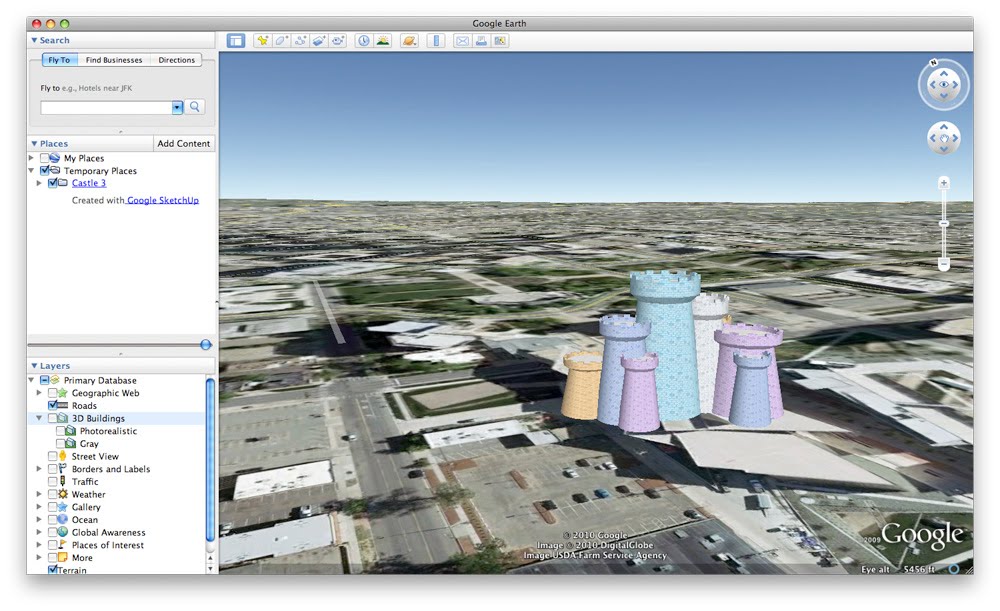Uncheck the Roads layer checkbox
The height and width of the screenshot is (611, 1000).
click(x=53, y=406)
